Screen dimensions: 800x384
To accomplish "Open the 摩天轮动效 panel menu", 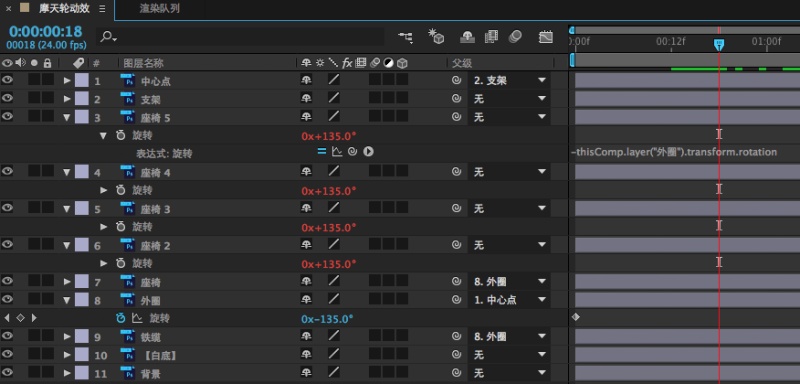I will (x=102, y=9).
